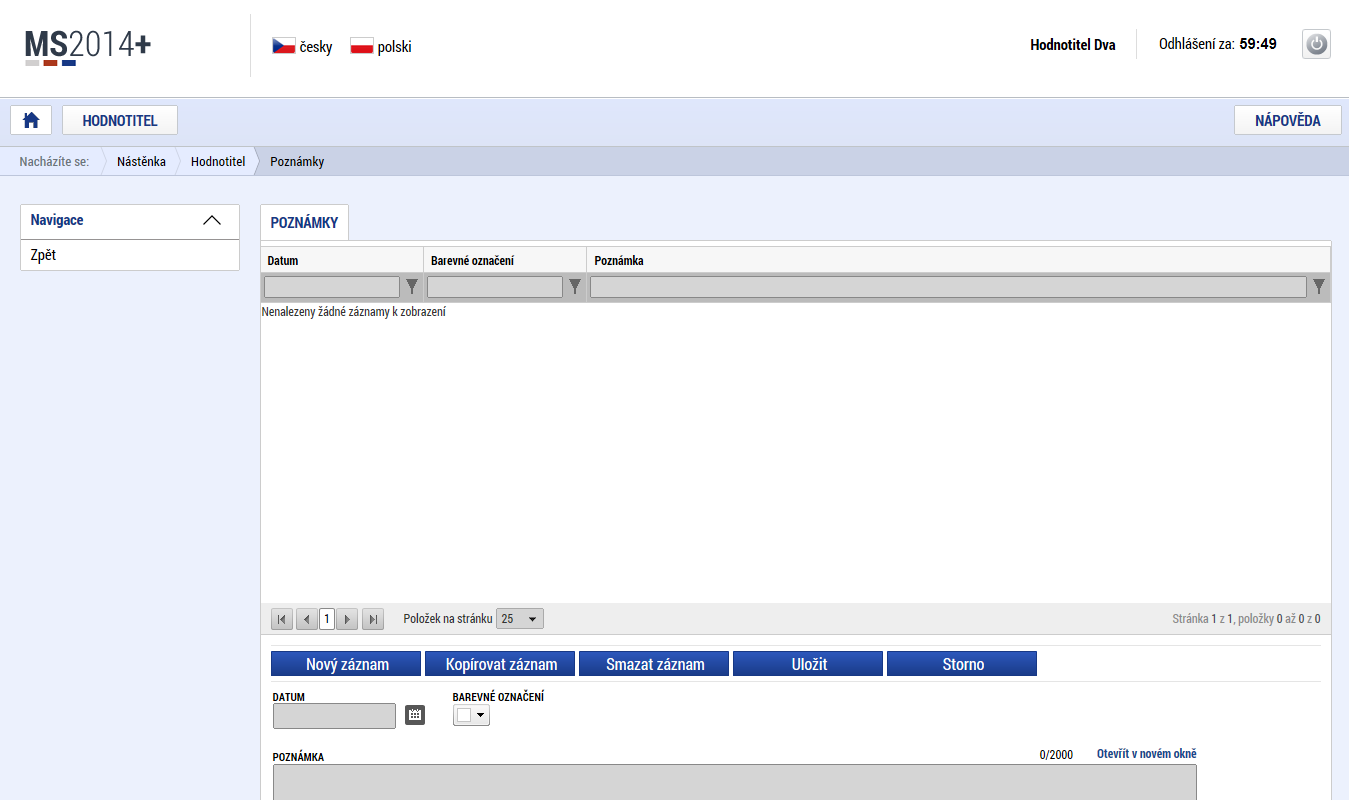Click the logout power icon
Image resolution: width=1349 pixels, height=800 pixels.
click(x=1316, y=44)
